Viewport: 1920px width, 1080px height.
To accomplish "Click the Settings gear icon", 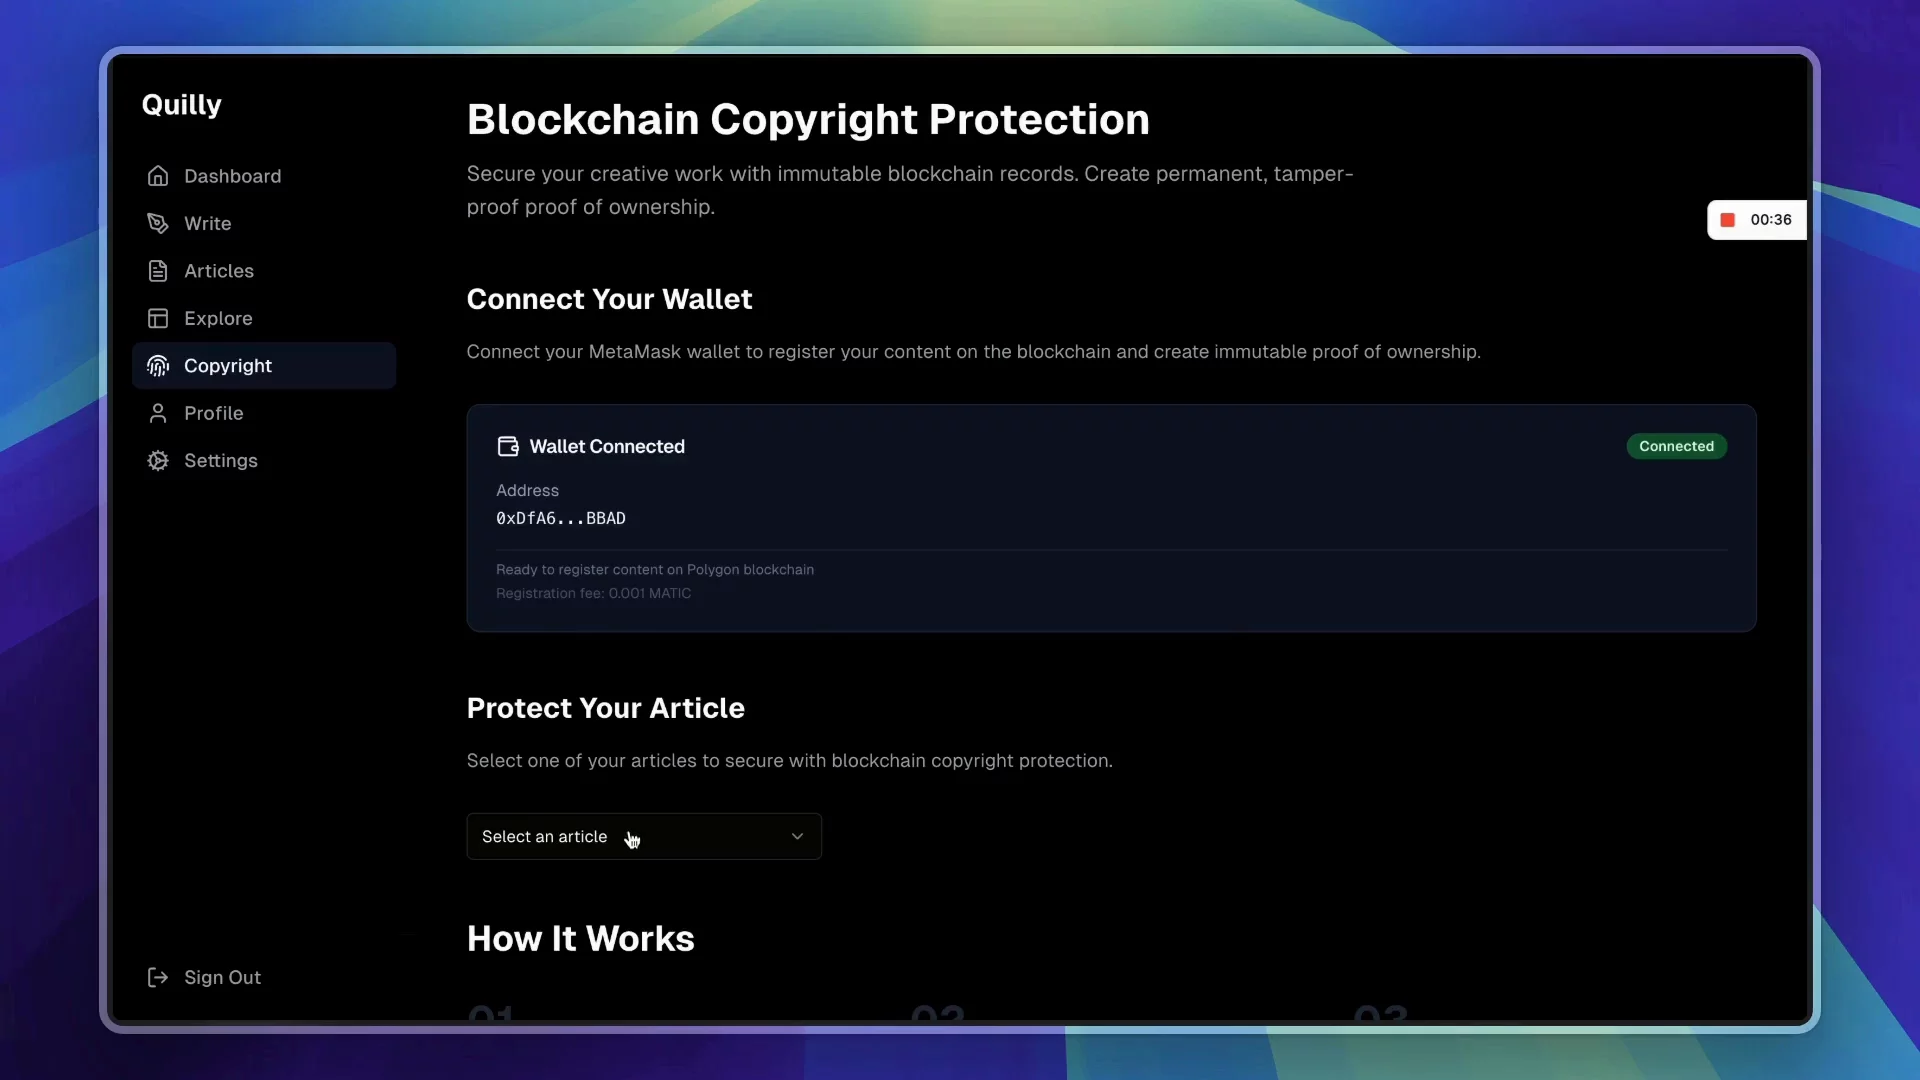I will [x=158, y=461].
